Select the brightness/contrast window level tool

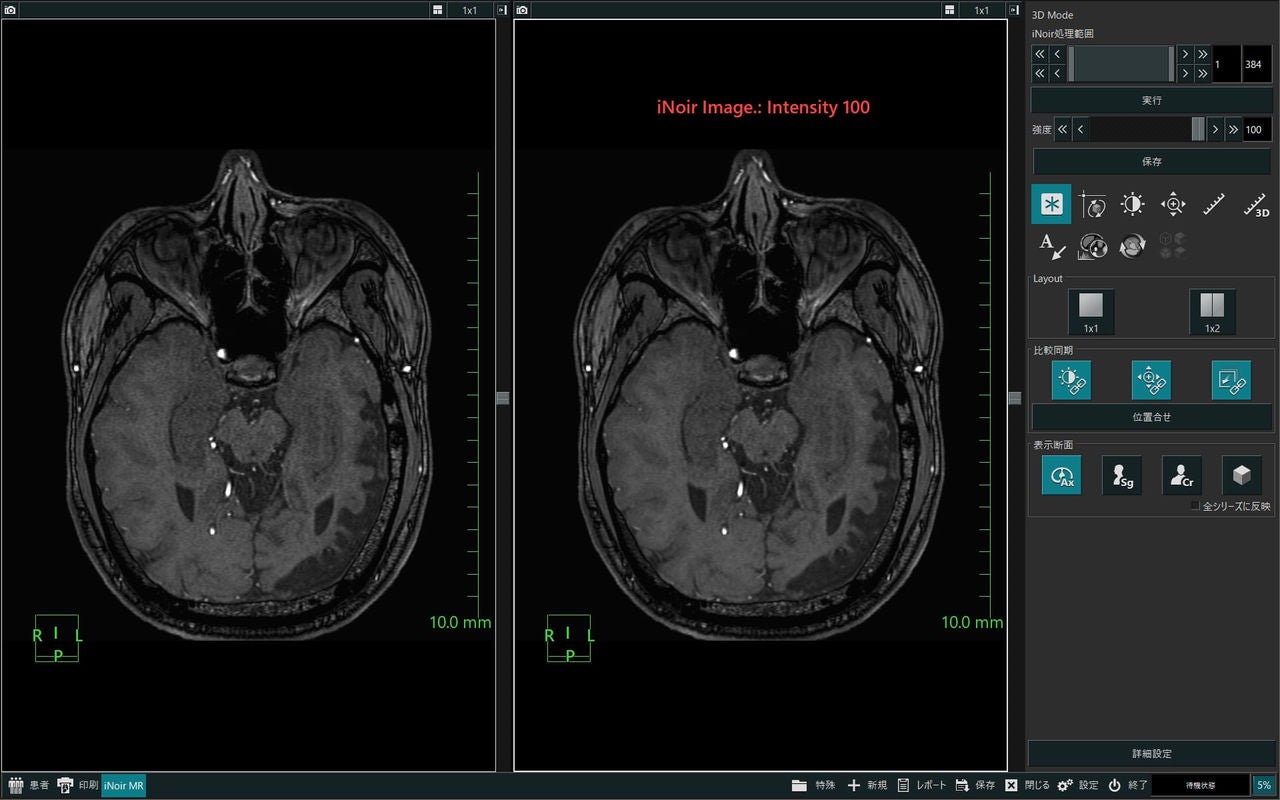pos(1132,204)
